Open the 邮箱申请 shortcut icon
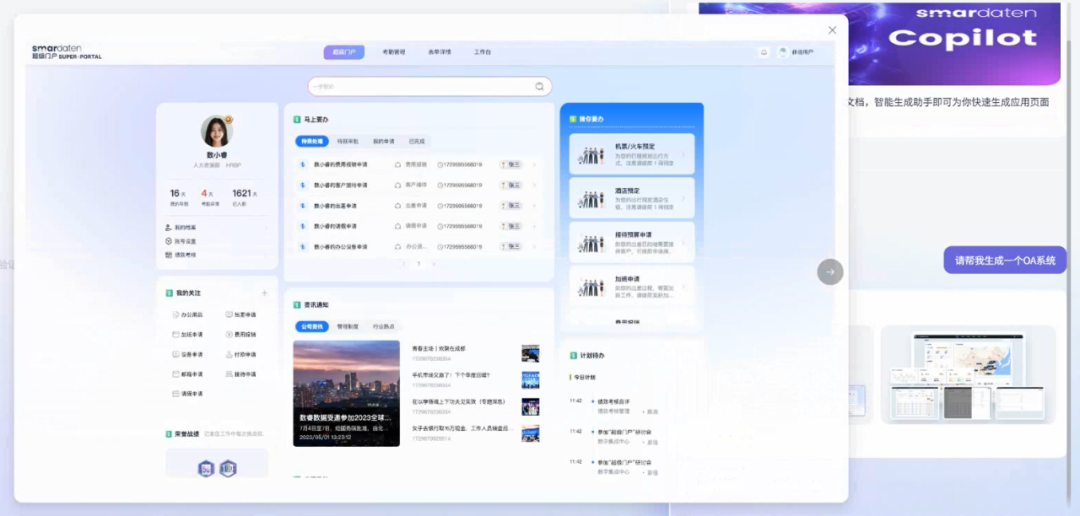Screen dimensions: 1080x516 [x=176, y=374]
